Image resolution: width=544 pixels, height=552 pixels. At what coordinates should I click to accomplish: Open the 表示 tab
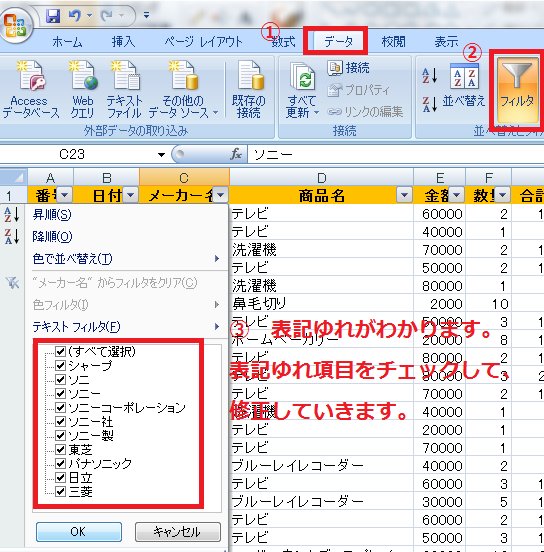point(446,42)
